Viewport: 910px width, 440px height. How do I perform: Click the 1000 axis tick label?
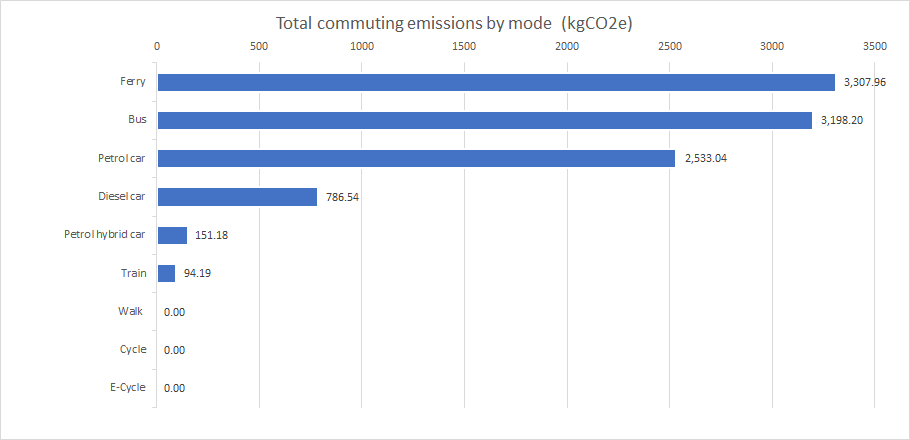pyautogui.click(x=362, y=47)
